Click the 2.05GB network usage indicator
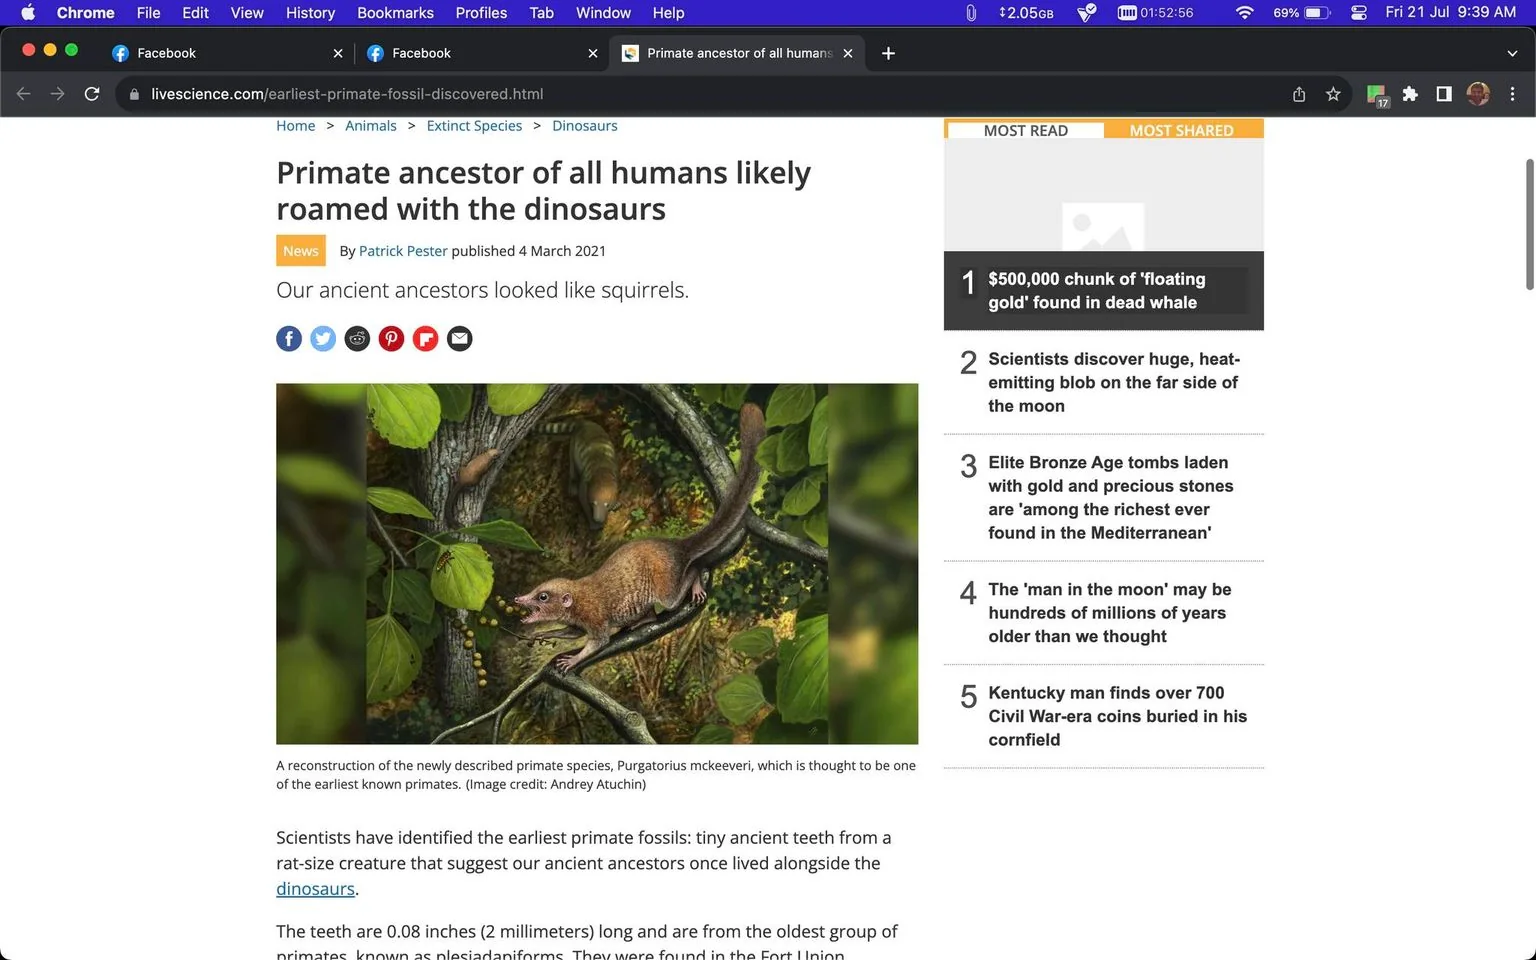 (1026, 13)
